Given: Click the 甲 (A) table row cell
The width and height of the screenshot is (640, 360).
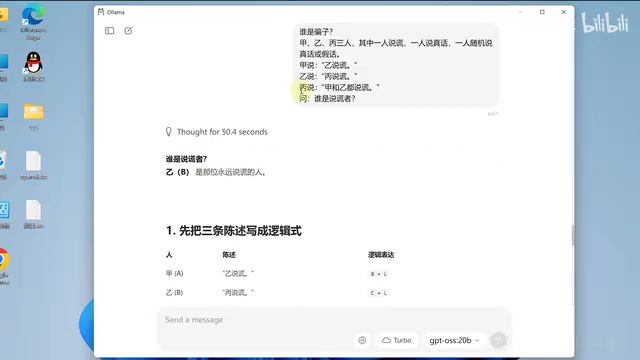Looking at the screenshot, I should click(x=174, y=273).
